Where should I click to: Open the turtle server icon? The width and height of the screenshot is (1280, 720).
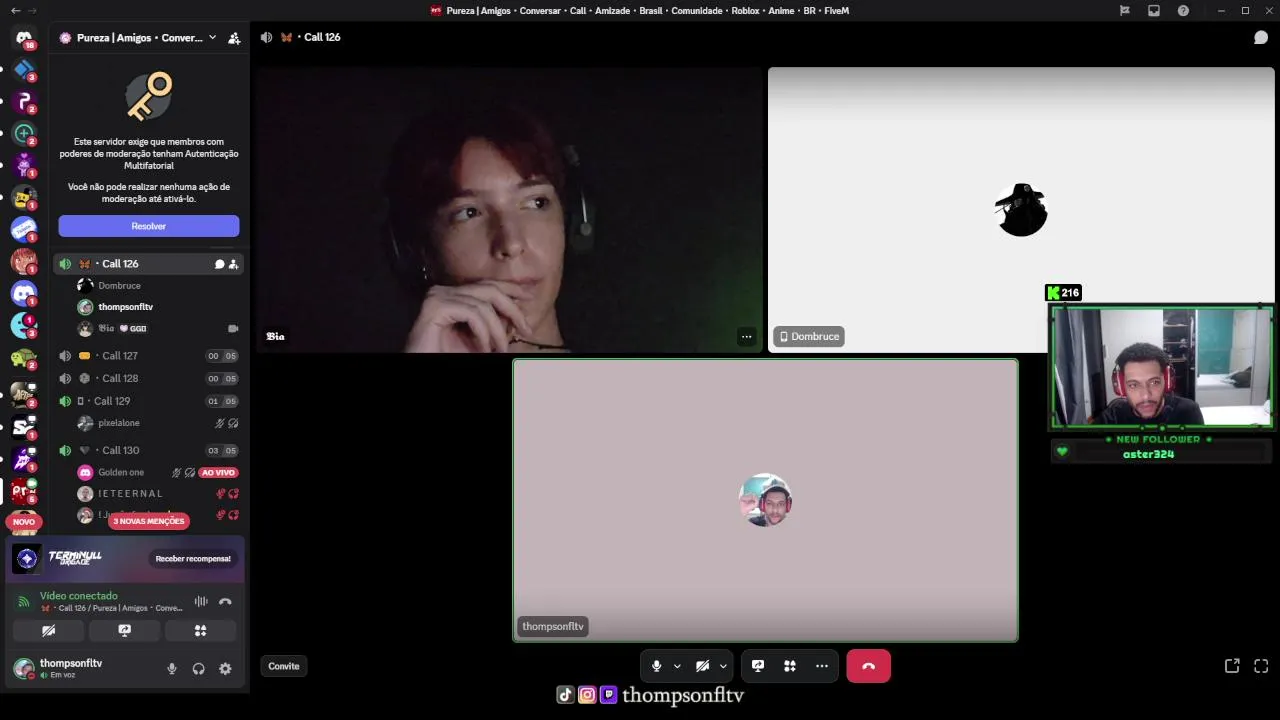(x=24, y=357)
